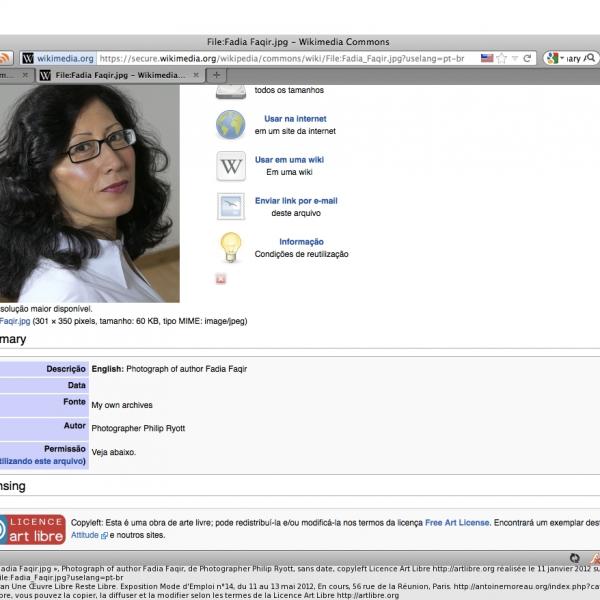
Task: Open the 'Usar na internet' link
Action: pyautogui.click(x=295, y=119)
